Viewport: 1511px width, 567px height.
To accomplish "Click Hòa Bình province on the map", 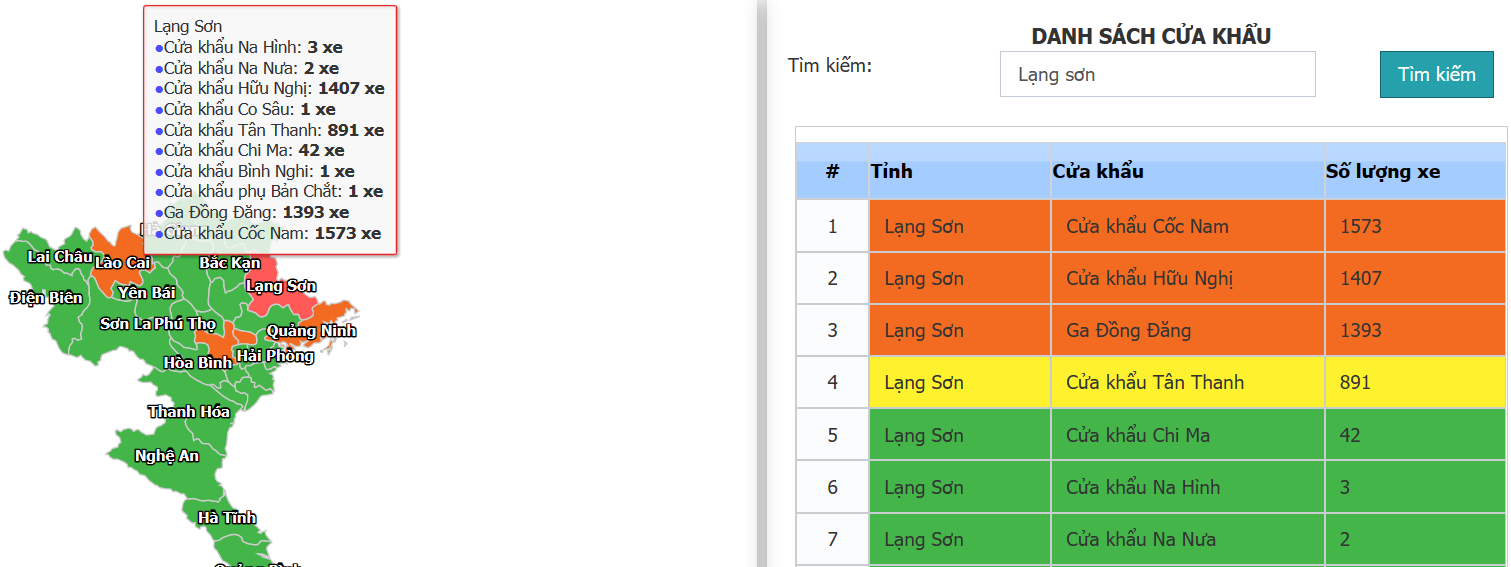I will click(197, 363).
